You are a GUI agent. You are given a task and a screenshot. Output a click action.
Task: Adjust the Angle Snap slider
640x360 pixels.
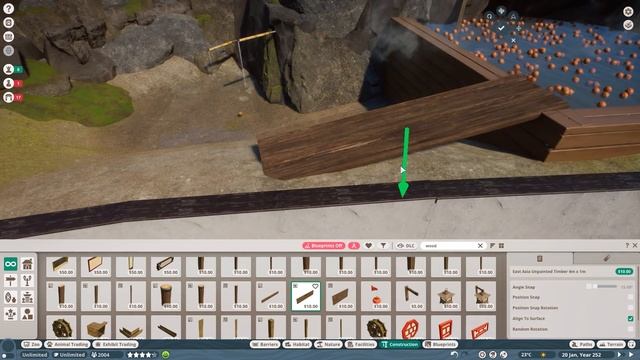pos(606,287)
